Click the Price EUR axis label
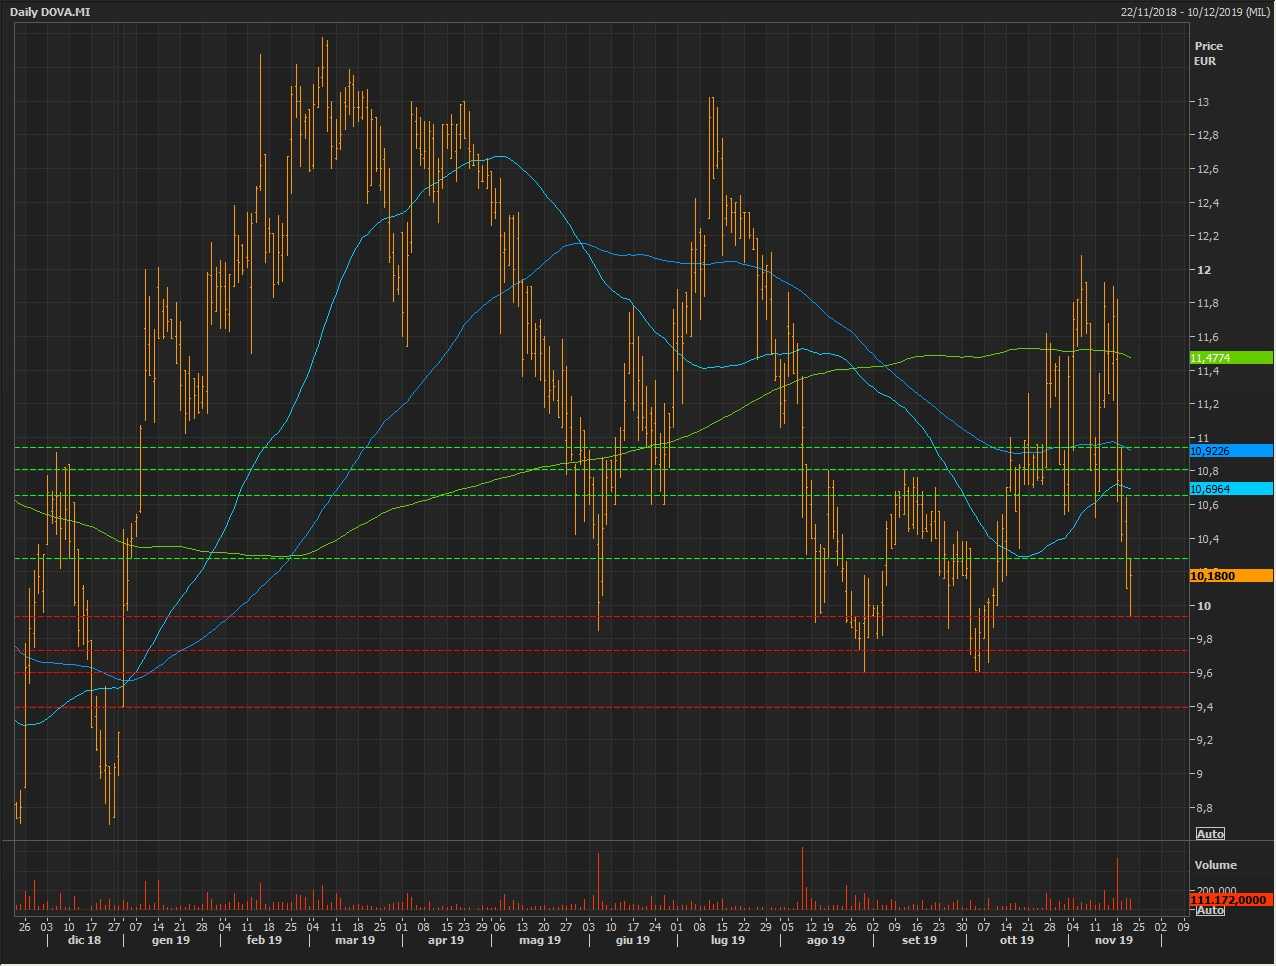Image resolution: width=1276 pixels, height=966 pixels. pyautogui.click(x=1207, y=53)
